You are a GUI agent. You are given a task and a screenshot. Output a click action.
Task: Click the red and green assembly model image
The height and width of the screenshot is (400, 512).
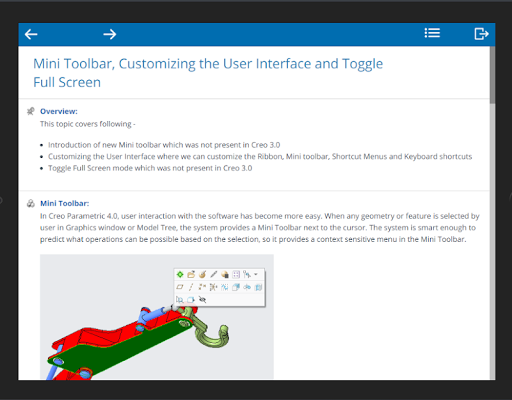(157, 317)
